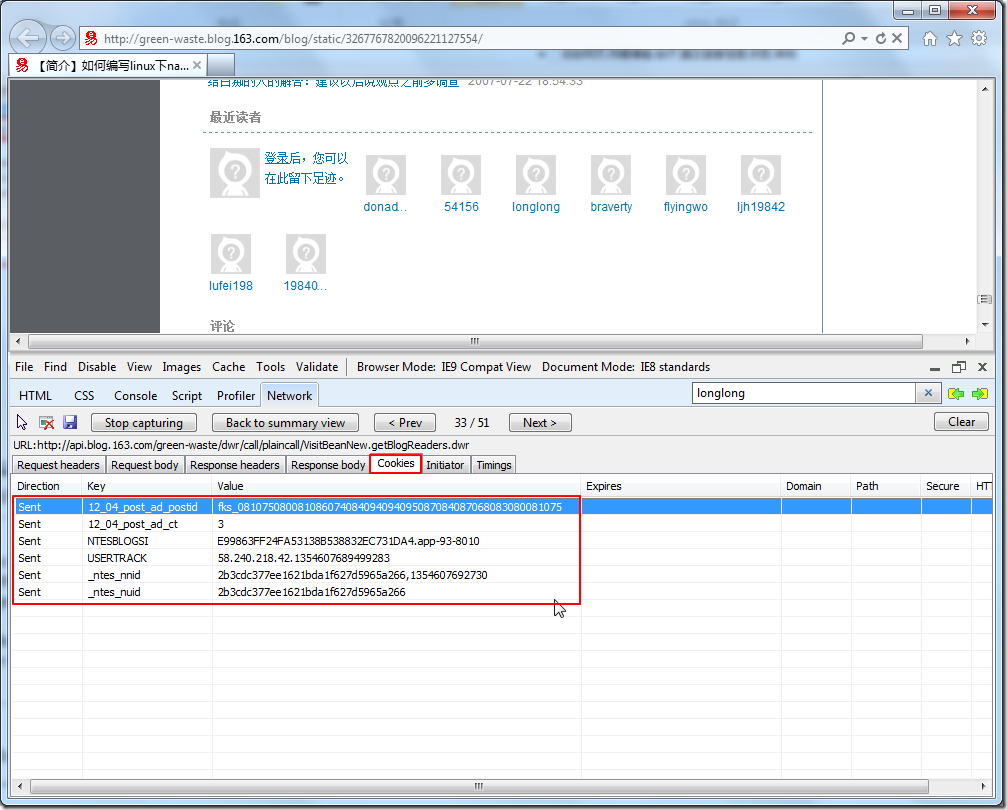Switch to the Profiler tab
1007x810 pixels.
click(x=236, y=396)
